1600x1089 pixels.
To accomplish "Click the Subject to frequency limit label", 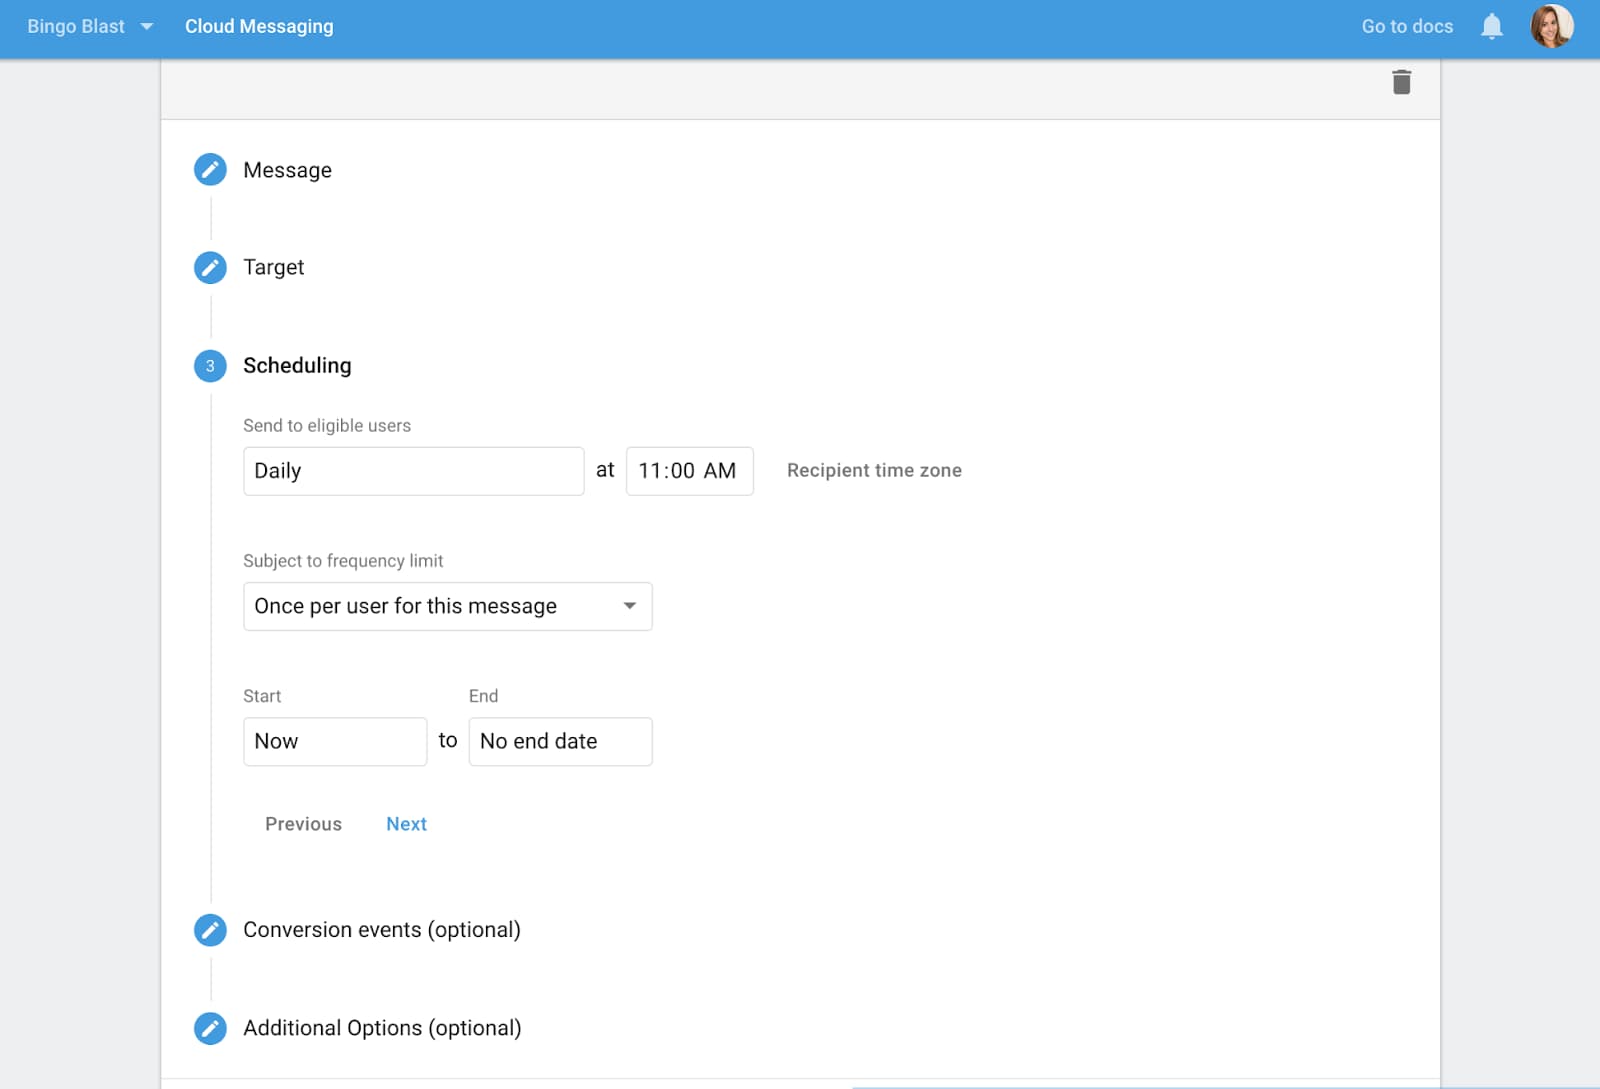I will pos(343,561).
